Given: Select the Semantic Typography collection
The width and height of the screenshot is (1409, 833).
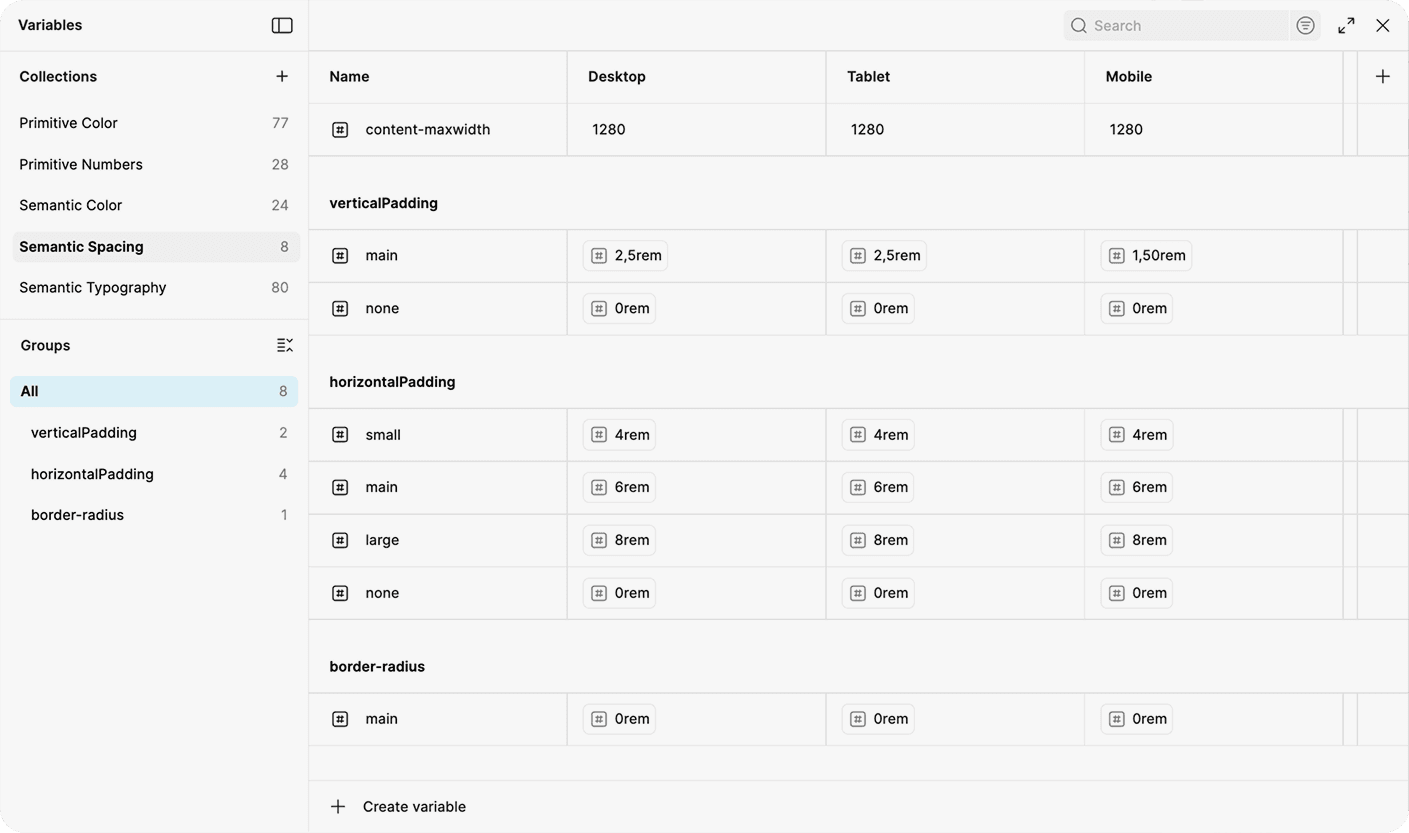Looking at the screenshot, I should point(92,287).
